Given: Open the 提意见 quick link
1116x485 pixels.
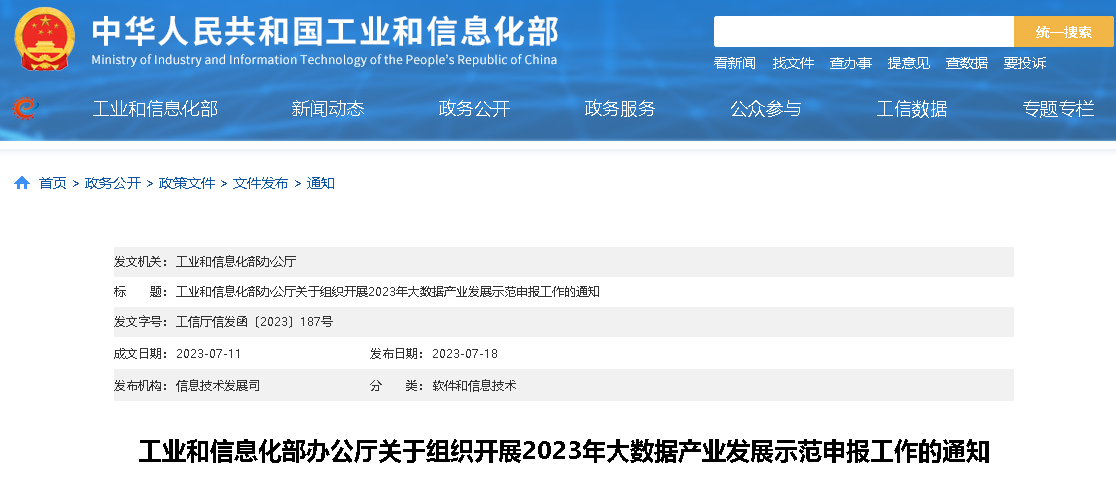Looking at the screenshot, I should point(909,63).
